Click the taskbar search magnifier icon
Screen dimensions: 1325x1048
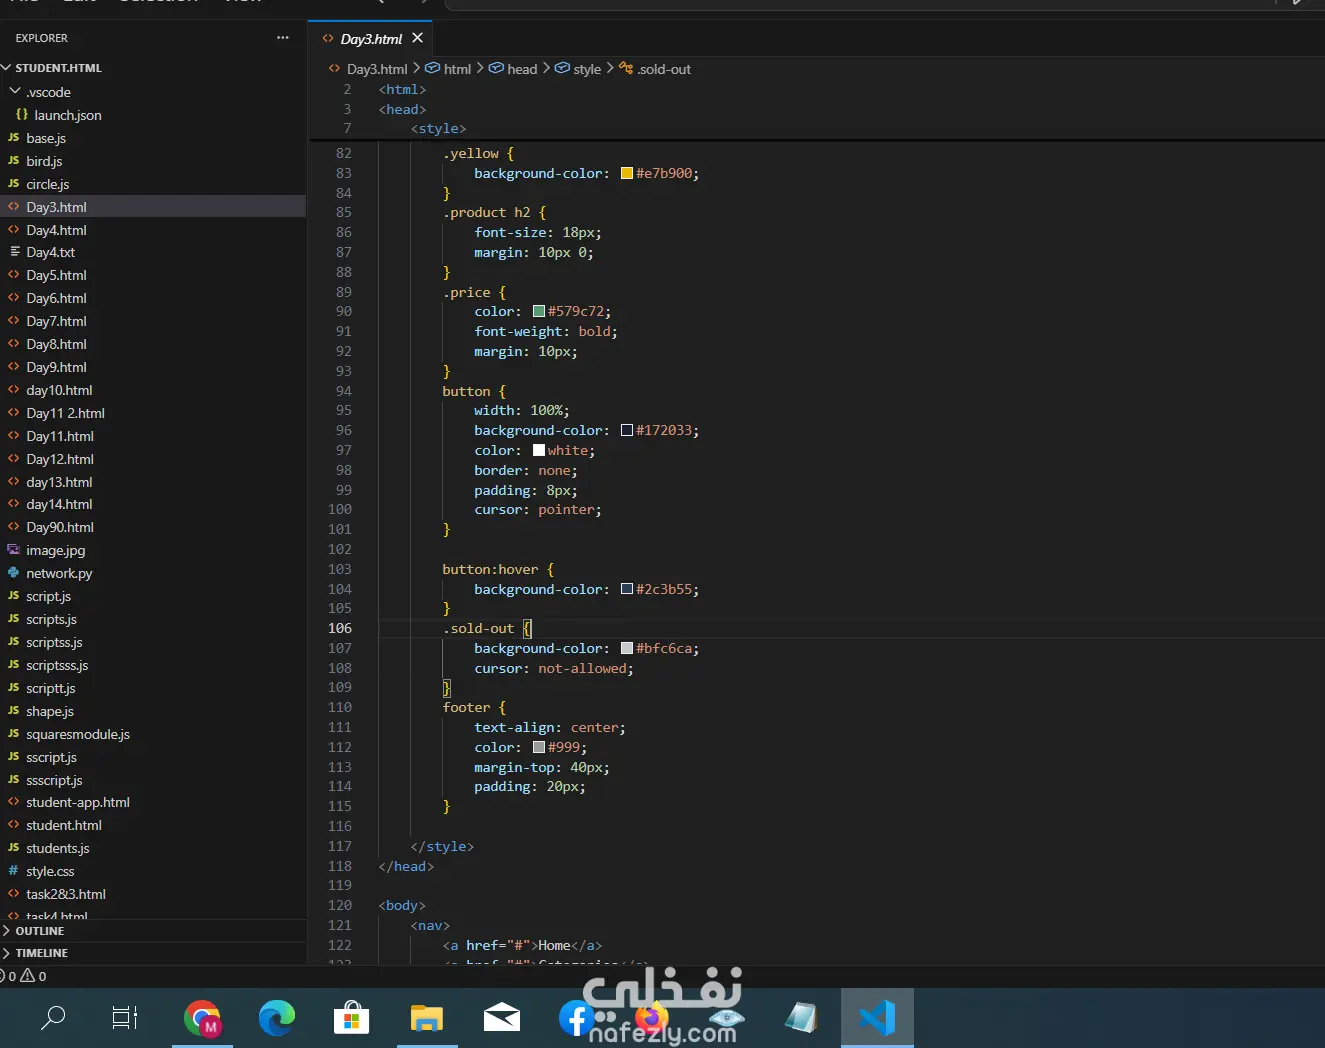click(x=53, y=1018)
